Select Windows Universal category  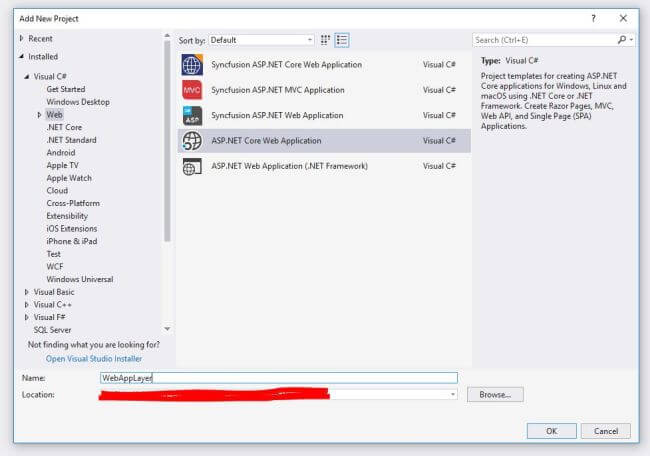[80, 279]
